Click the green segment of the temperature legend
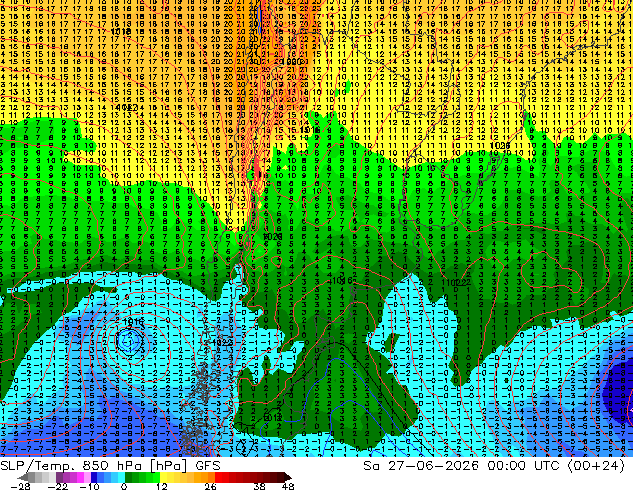Viewport: 634px width, 490px height. pos(142,477)
